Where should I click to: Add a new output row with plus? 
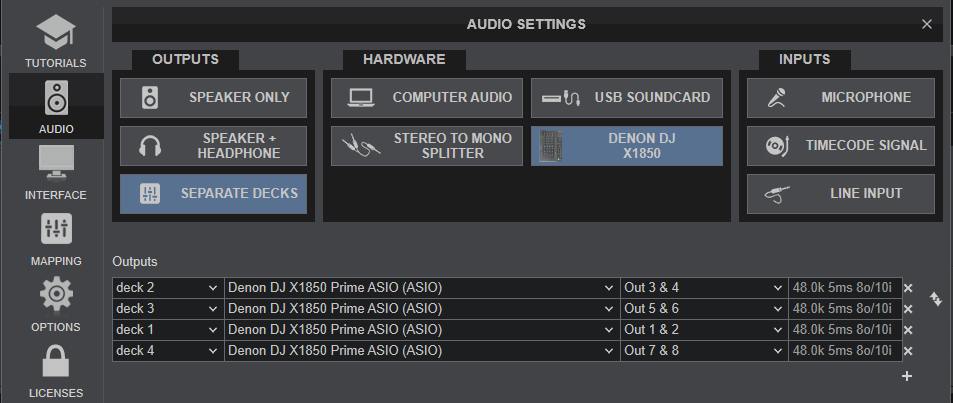coord(908,376)
